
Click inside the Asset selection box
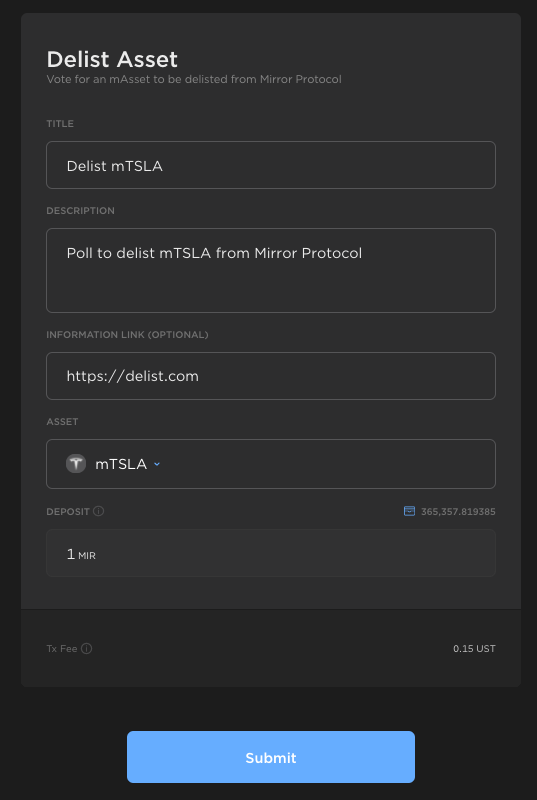point(271,464)
